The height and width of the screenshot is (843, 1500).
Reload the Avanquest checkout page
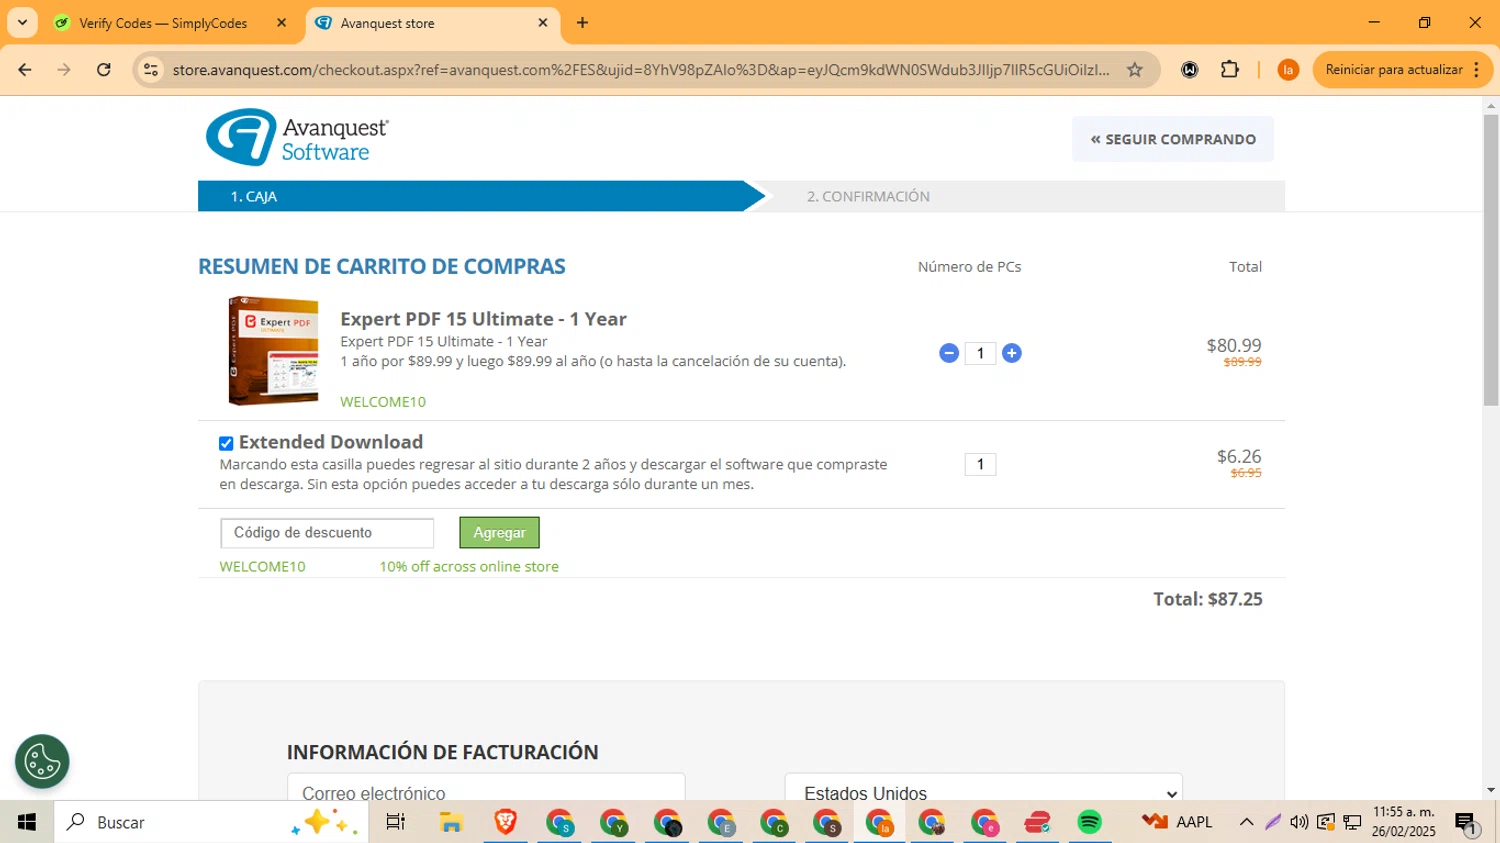(104, 70)
